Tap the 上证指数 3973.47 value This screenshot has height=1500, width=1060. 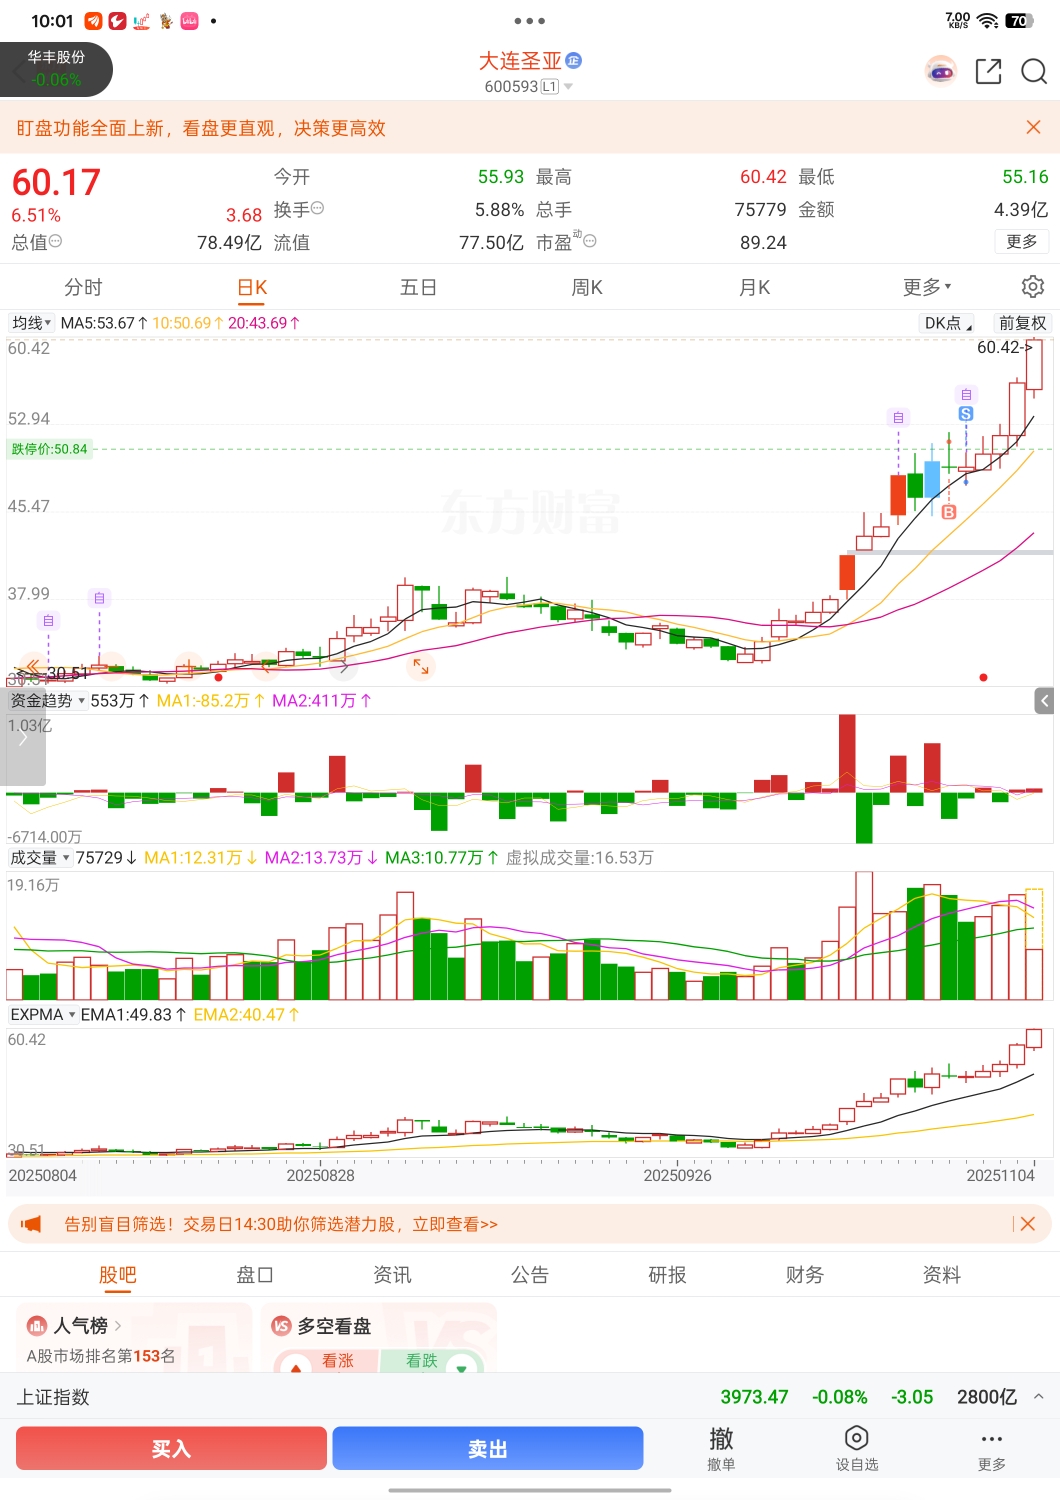click(754, 1397)
